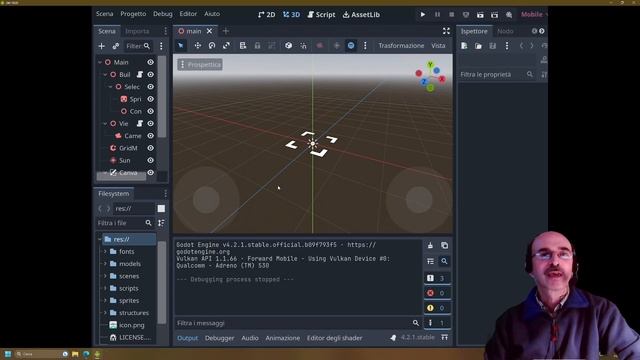This screenshot has height=360, width=640.
Task: Switch to the Importa tab
Action: 137,31
